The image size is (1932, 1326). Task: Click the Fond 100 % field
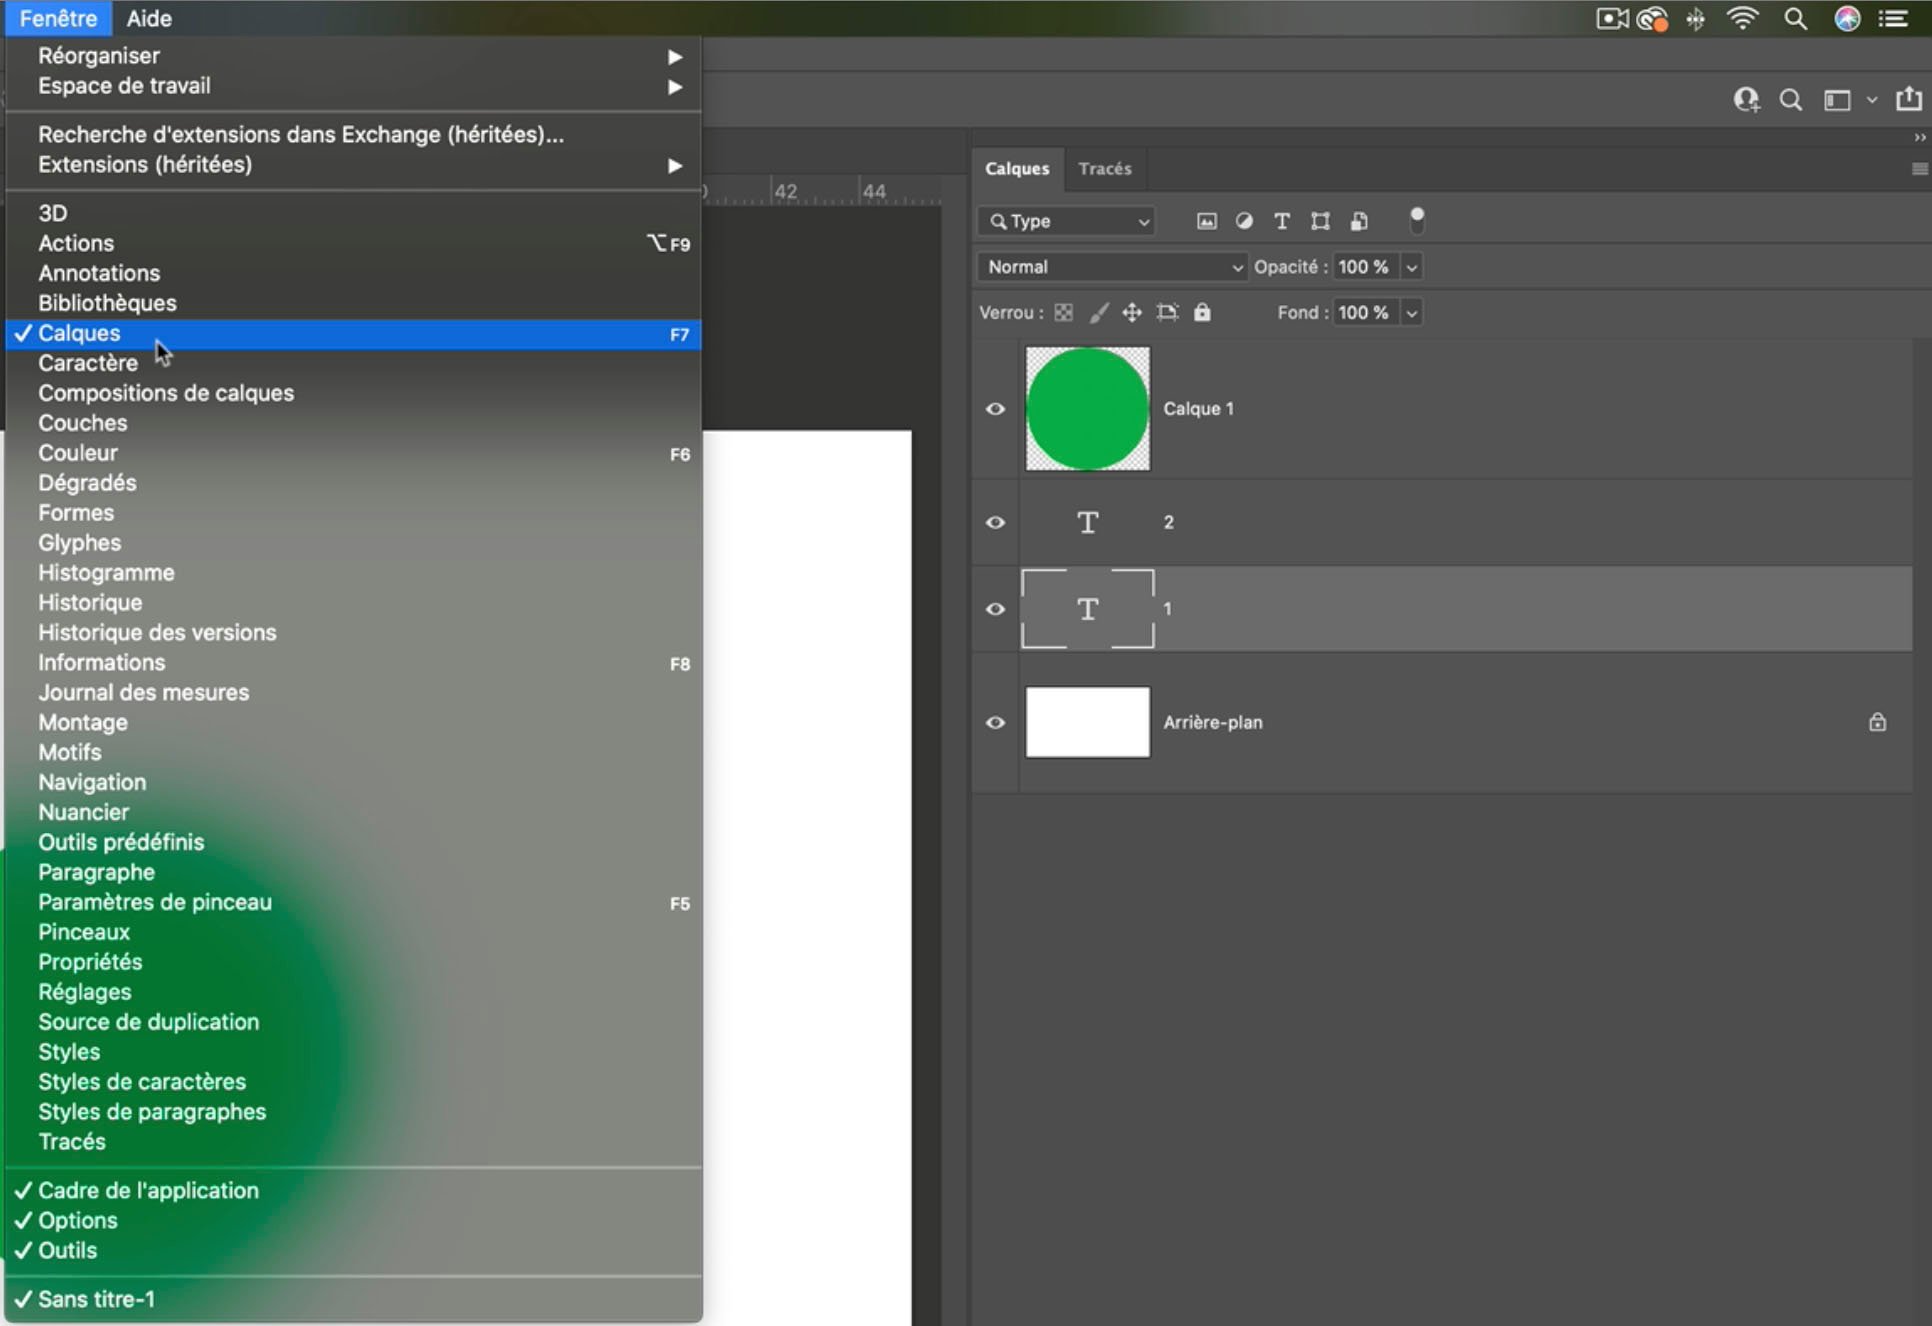click(1366, 313)
